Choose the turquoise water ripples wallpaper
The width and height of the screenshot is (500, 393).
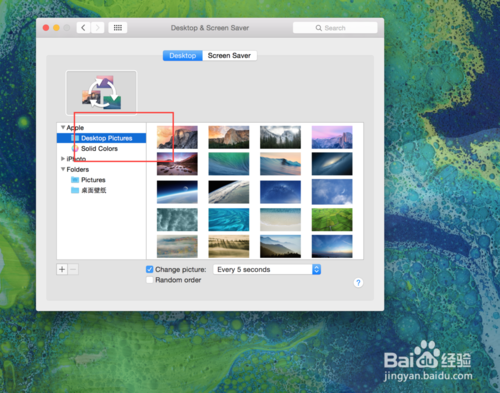click(229, 220)
